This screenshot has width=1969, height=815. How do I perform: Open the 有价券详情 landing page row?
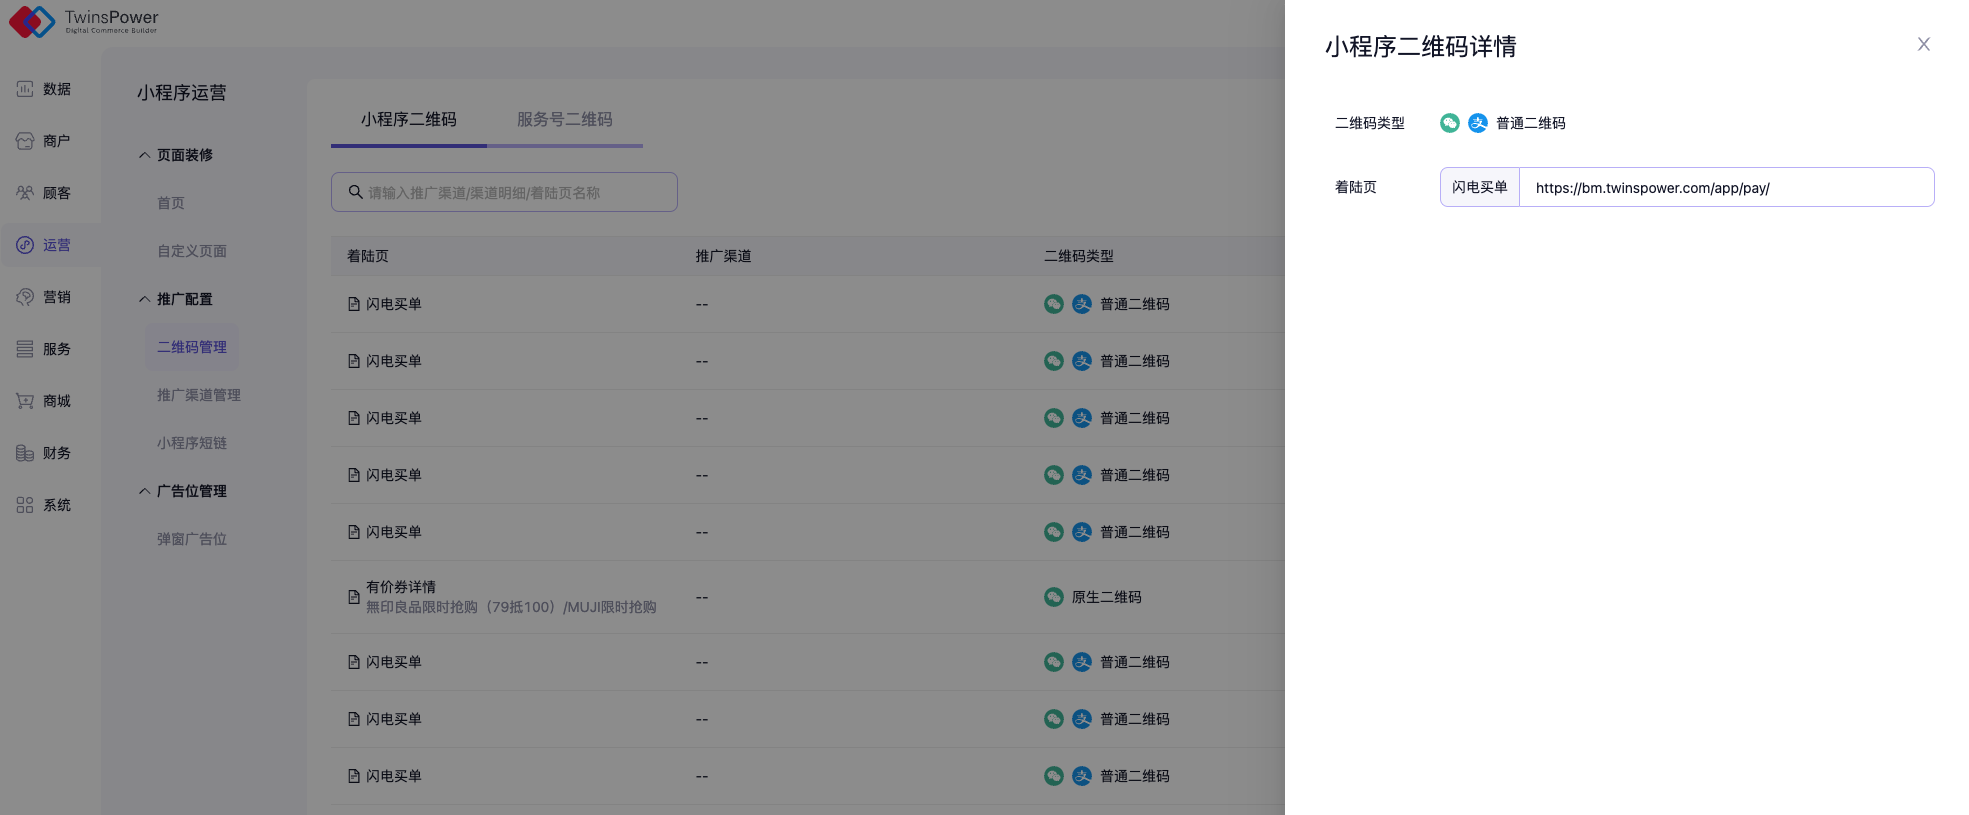click(400, 587)
